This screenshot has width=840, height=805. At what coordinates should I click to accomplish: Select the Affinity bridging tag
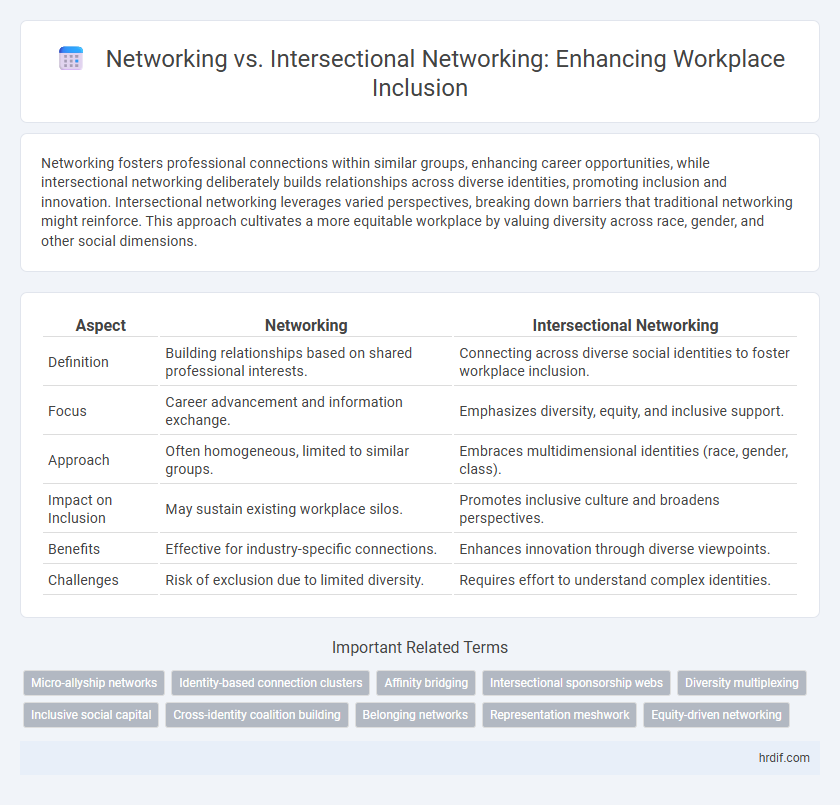click(426, 683)
